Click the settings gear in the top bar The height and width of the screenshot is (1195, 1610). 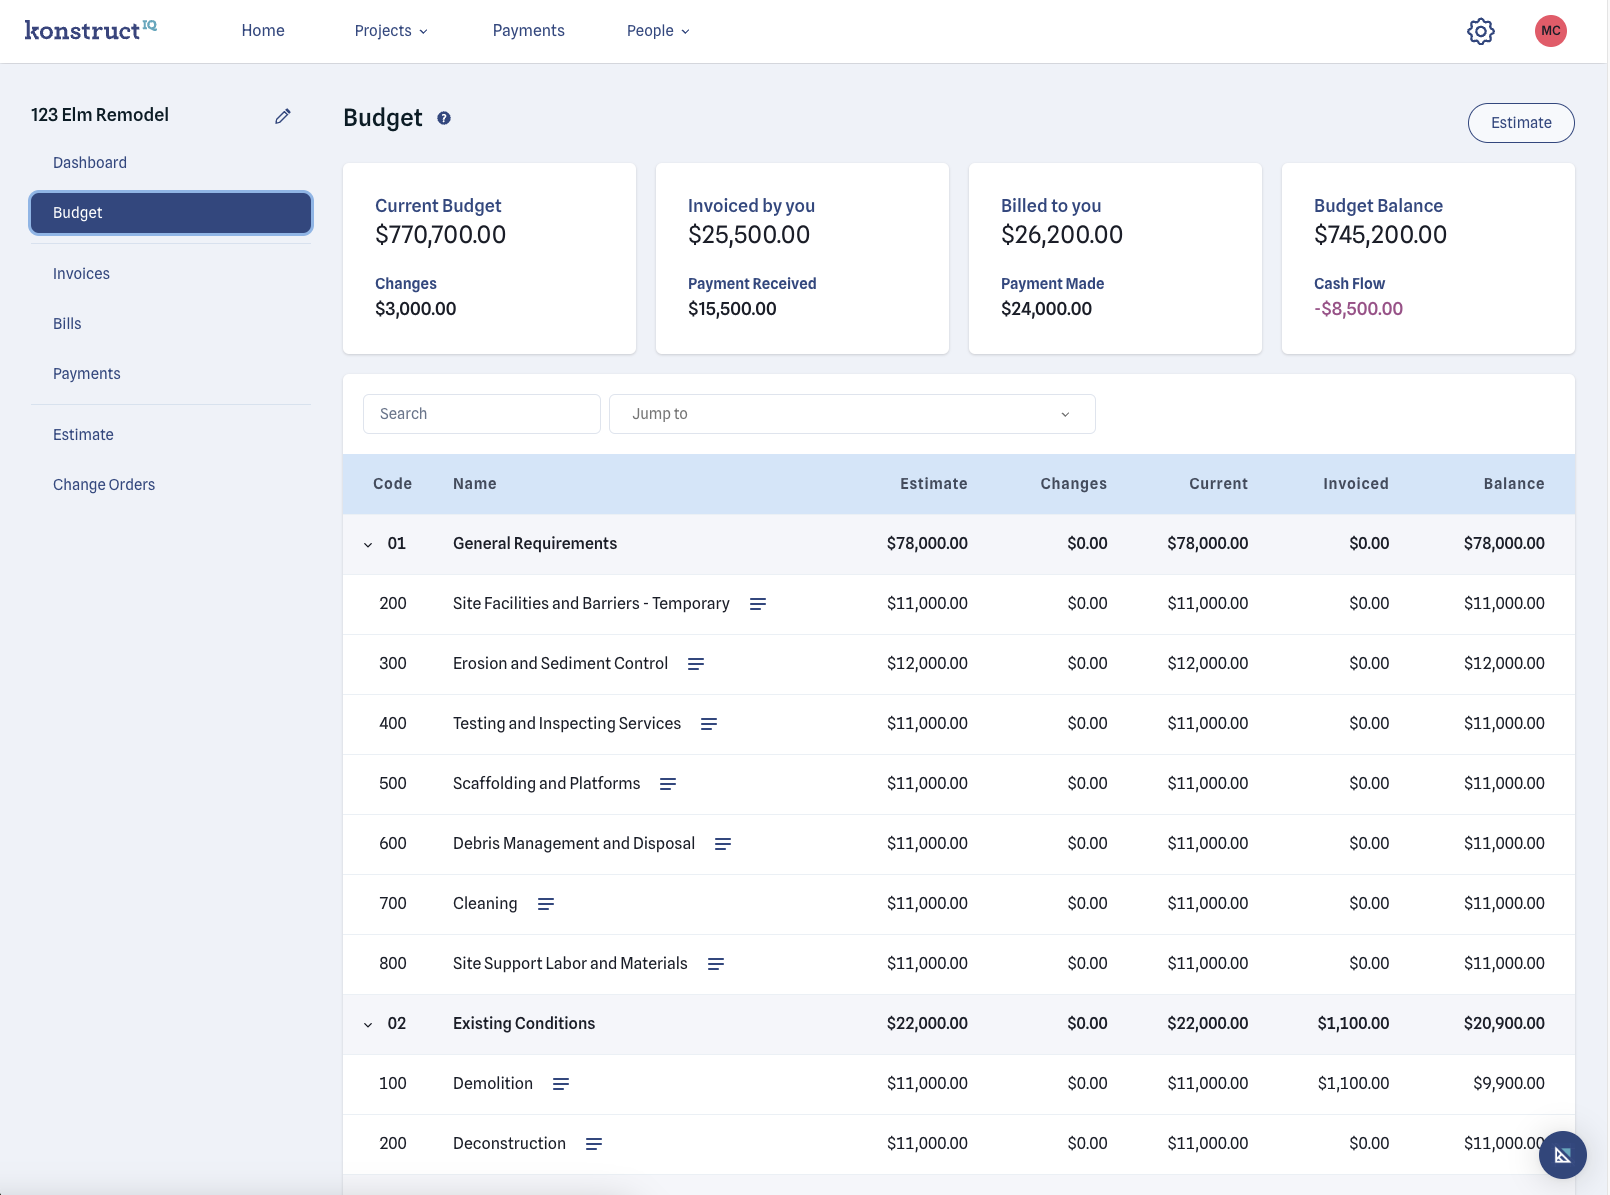click(x=1481, y=31)
